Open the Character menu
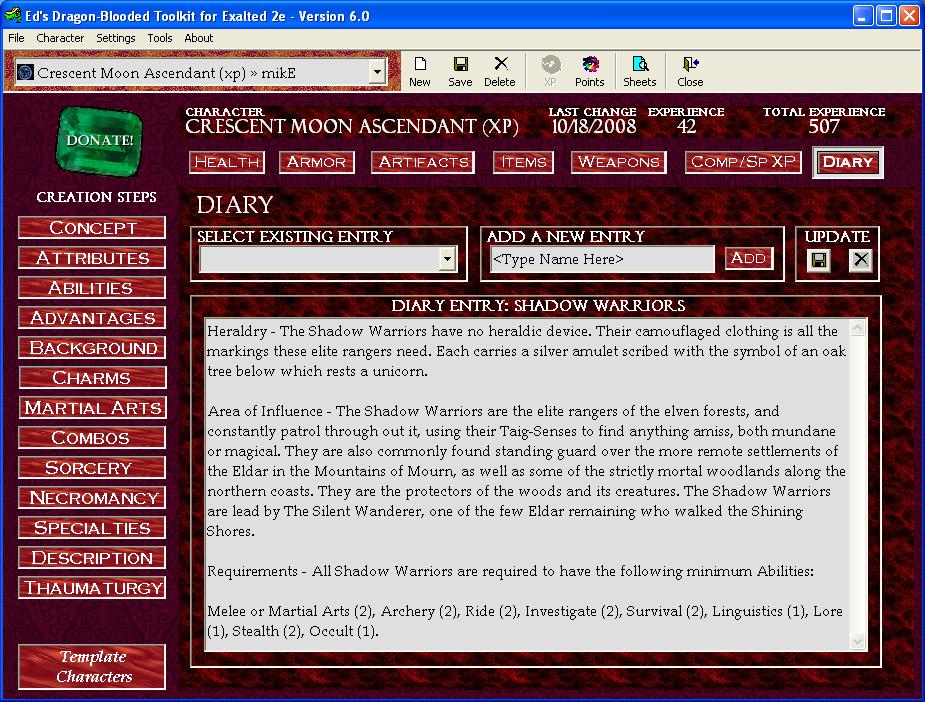This screenshot has height=702, width=925. coord(60,38)
